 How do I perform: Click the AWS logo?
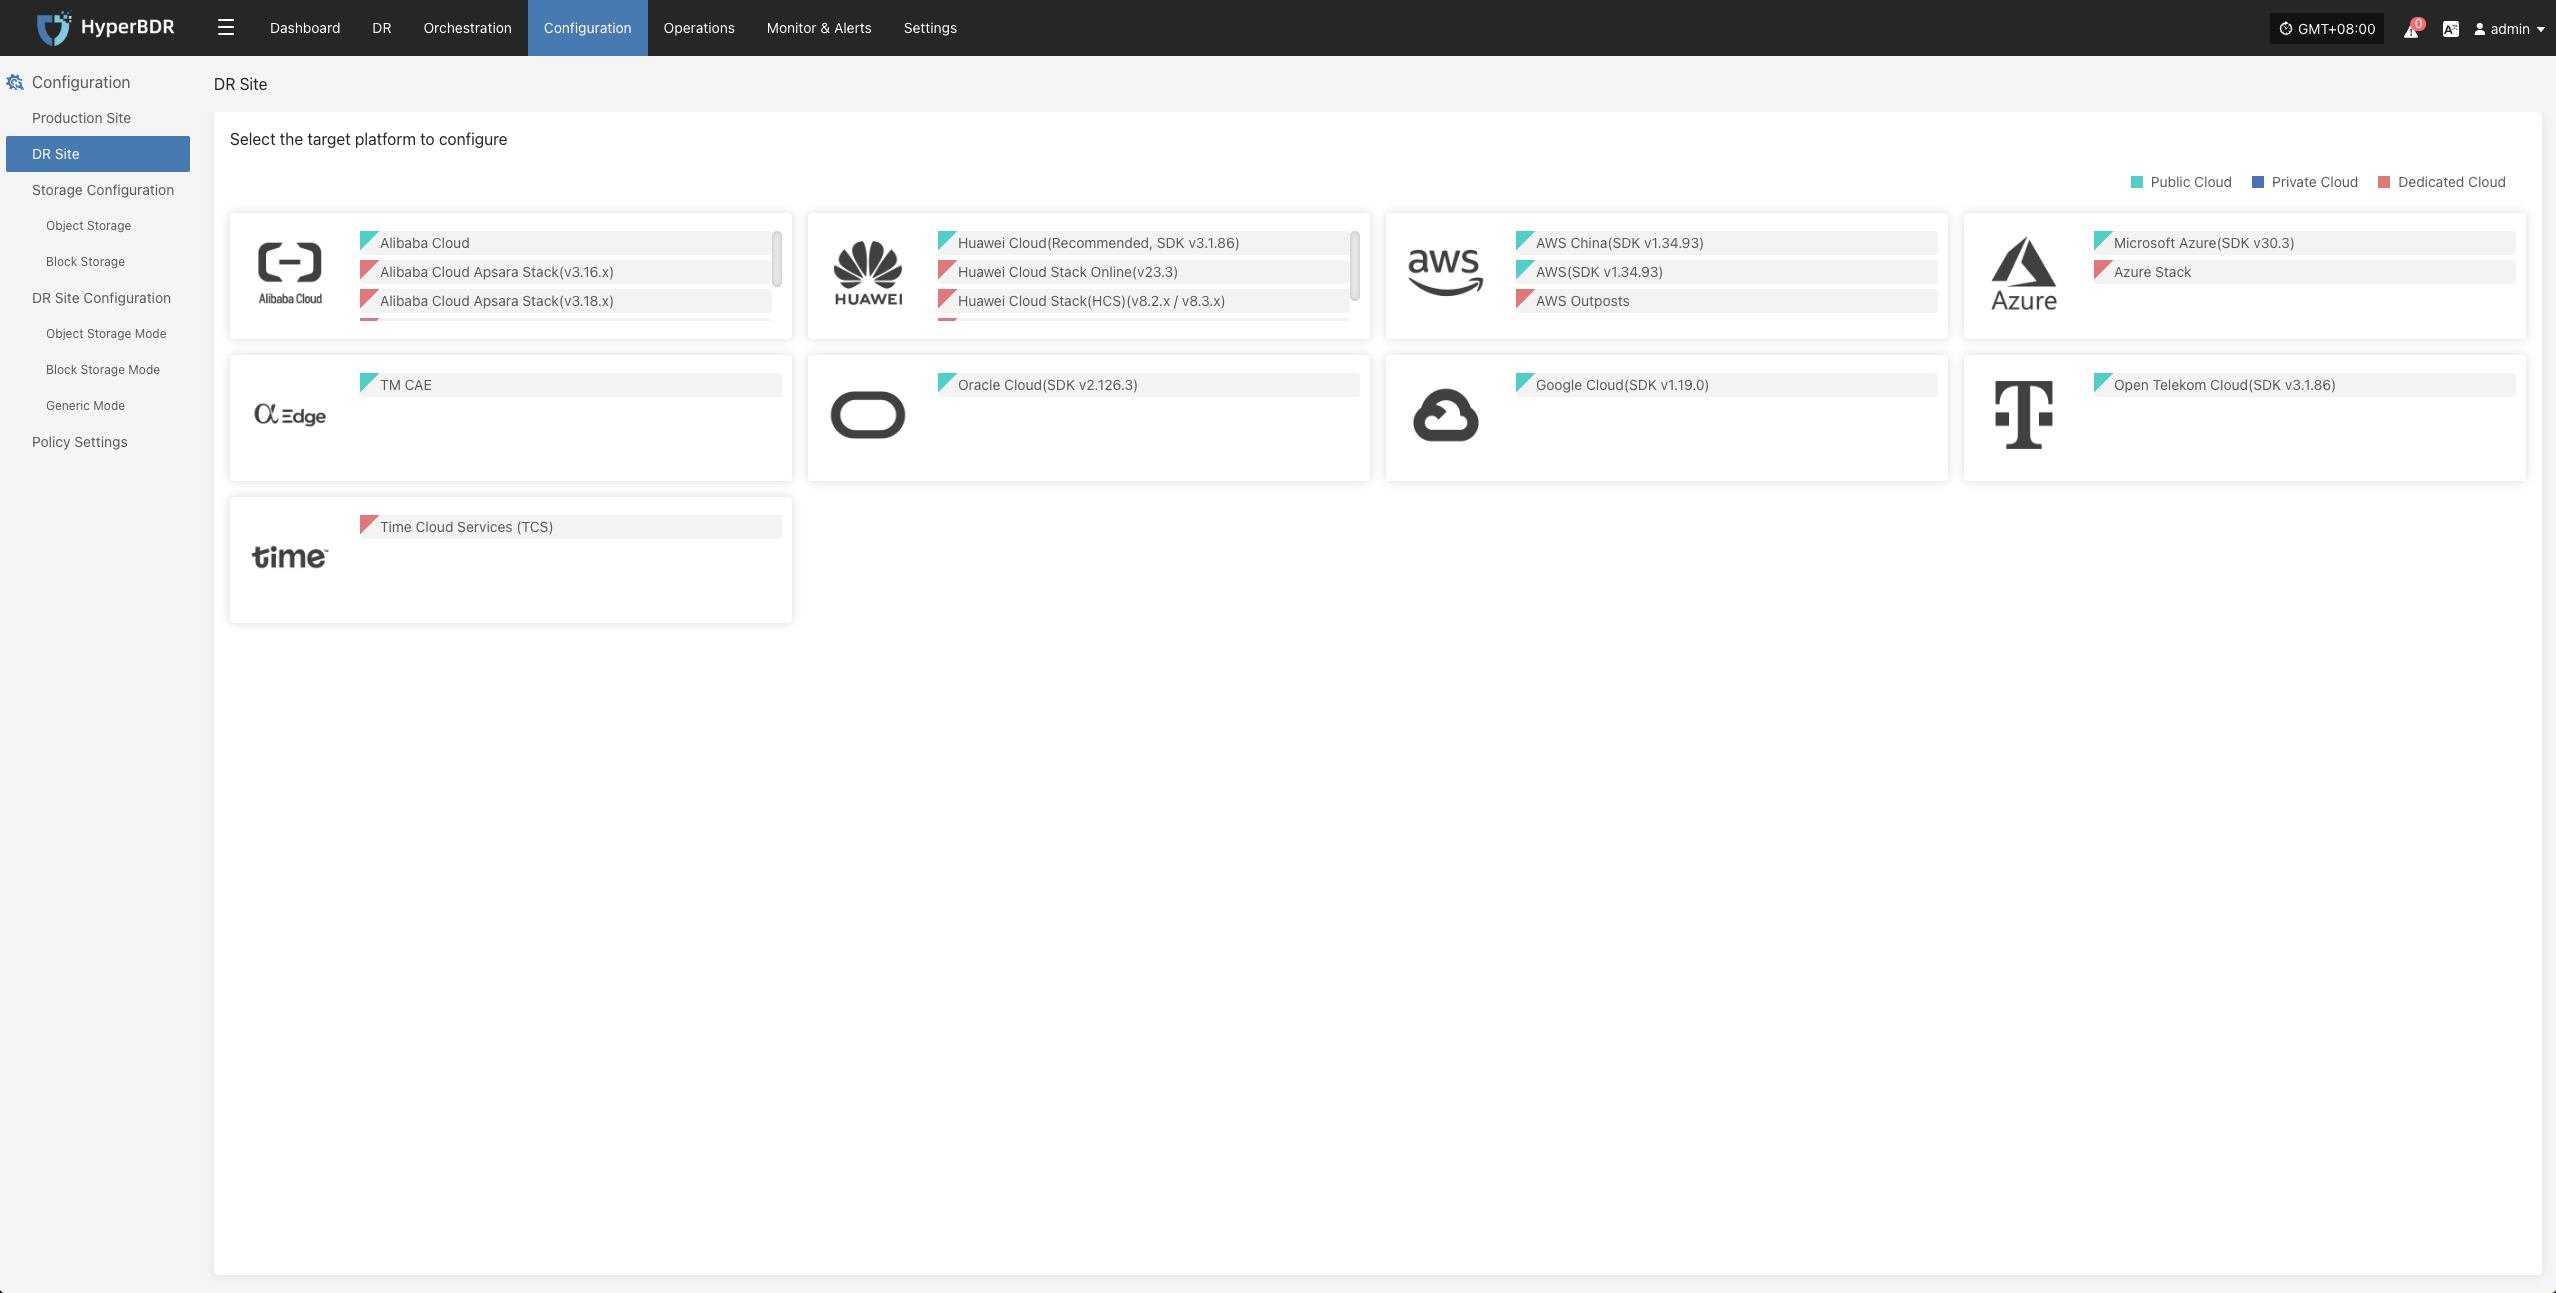1445,272
